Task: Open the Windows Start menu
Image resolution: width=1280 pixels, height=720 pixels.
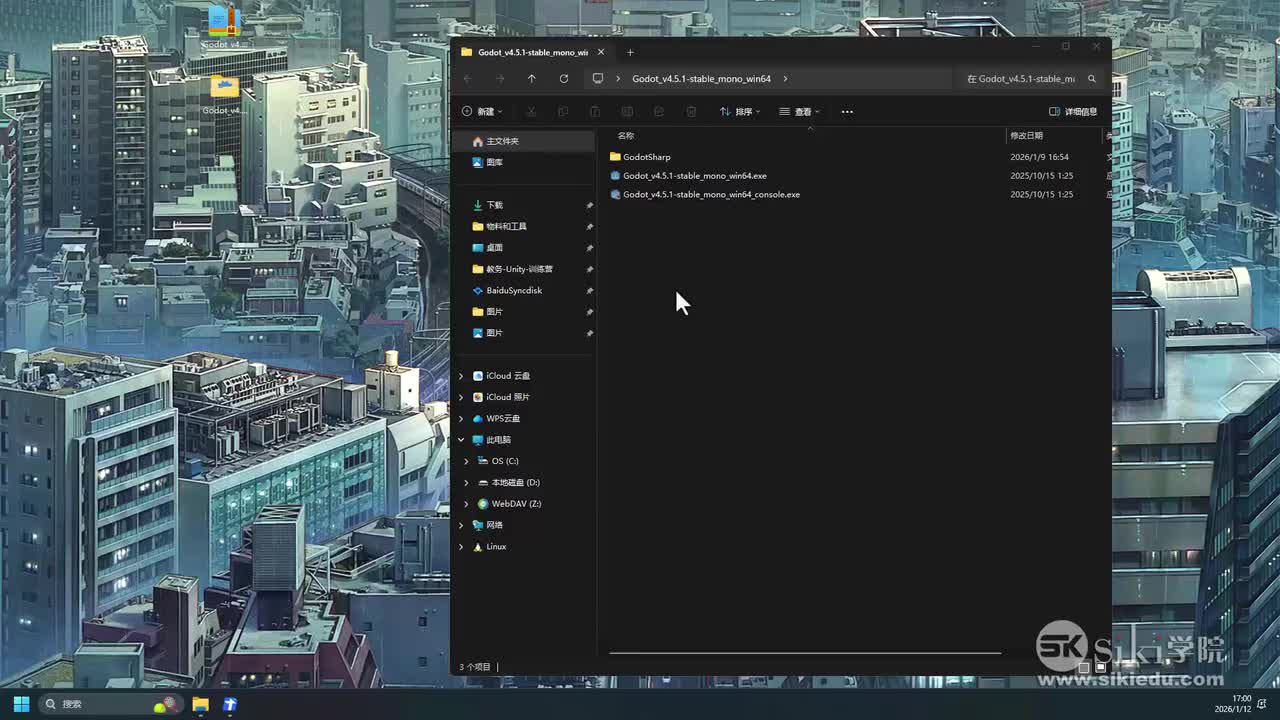Action: tap(21, 704)
